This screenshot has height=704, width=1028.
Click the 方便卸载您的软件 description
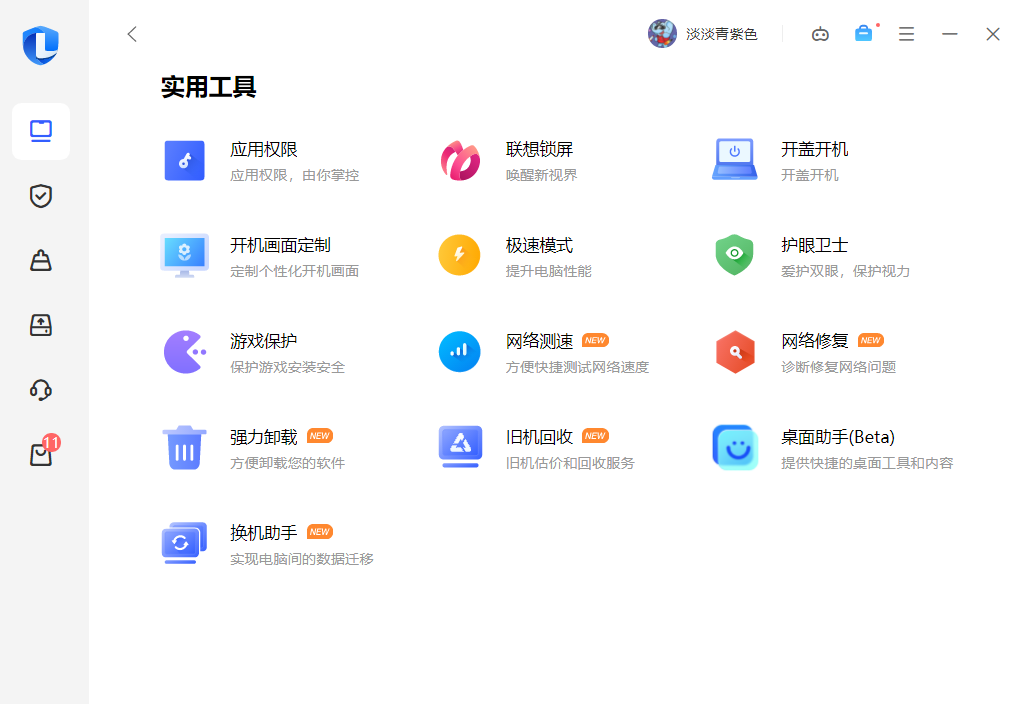[x=287, y=463]
